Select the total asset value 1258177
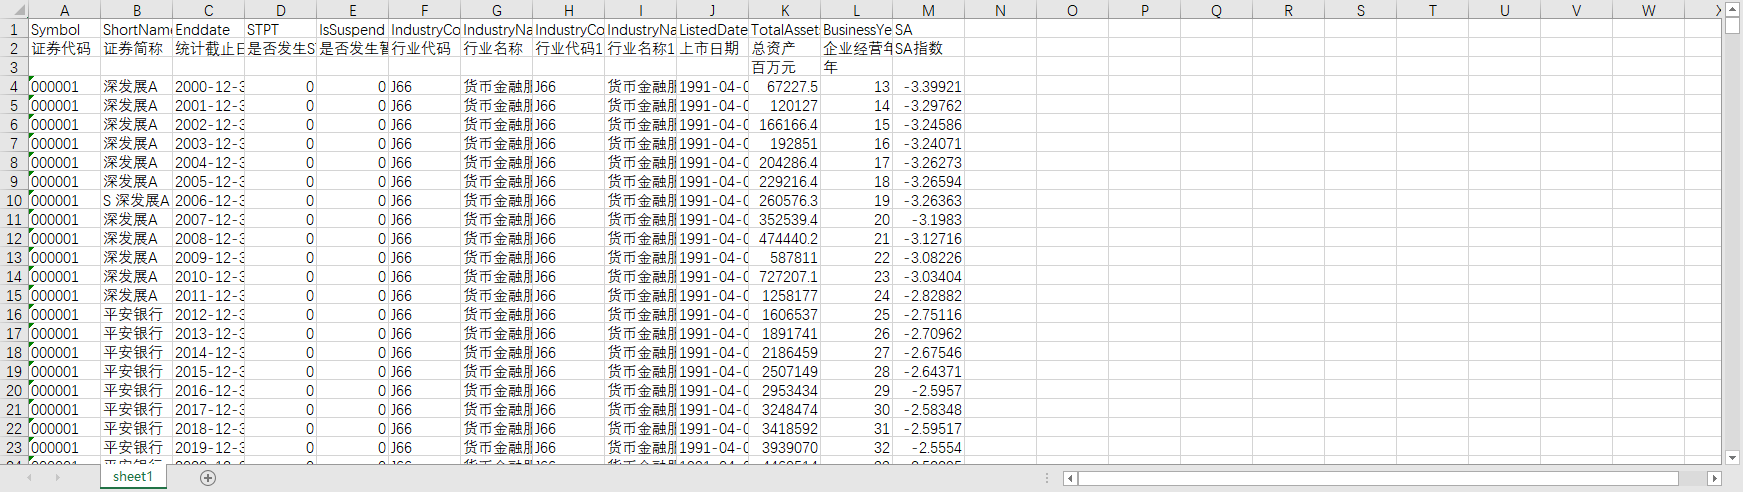 (x=784, y=296)
